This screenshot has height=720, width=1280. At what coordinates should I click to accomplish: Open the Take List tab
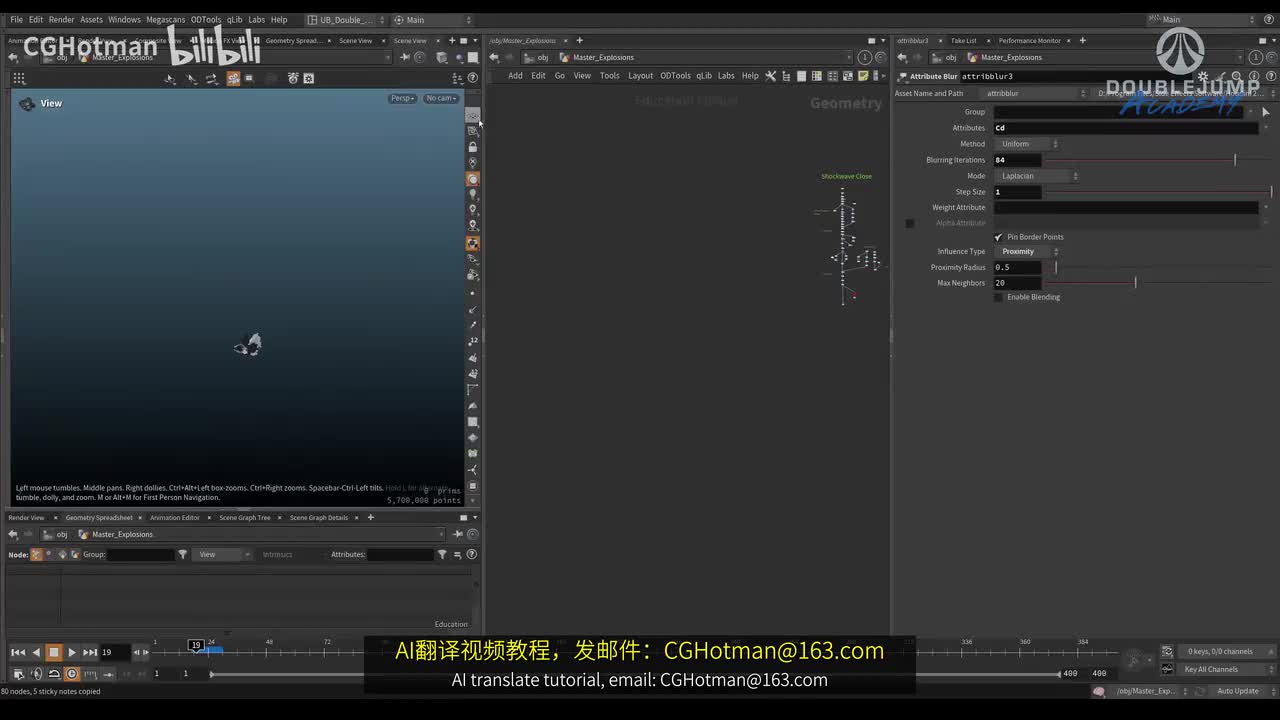[964, 41]
